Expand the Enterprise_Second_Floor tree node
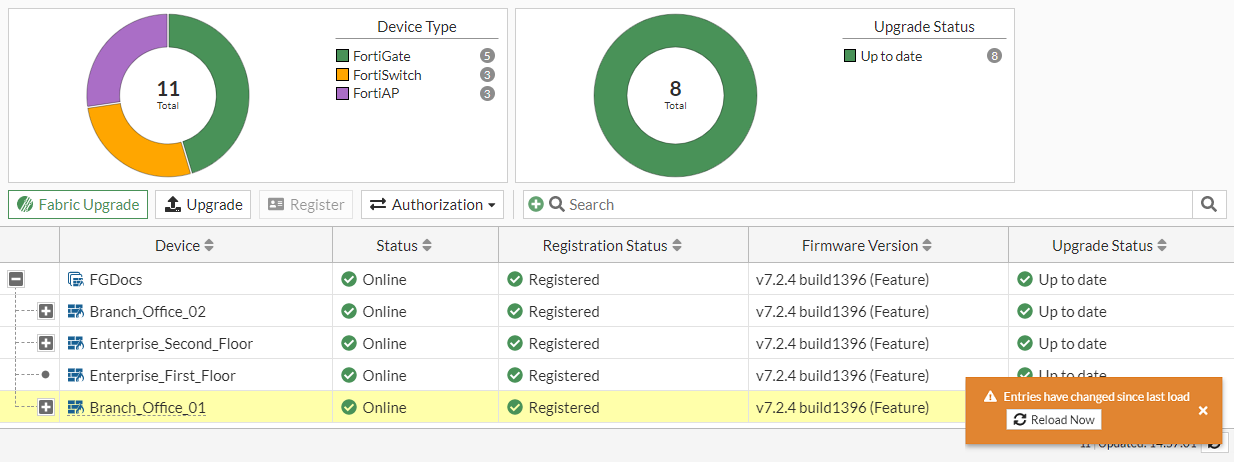This screenshot has width=1234, height=462. pyautogui.click(x=46, y=344)
